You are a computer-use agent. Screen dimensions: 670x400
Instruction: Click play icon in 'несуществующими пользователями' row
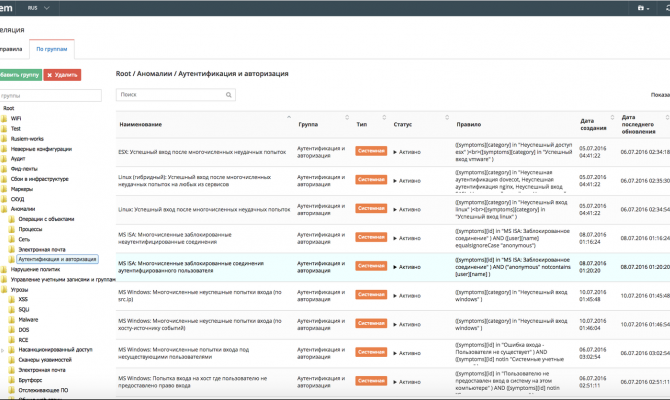pos(395,353)
